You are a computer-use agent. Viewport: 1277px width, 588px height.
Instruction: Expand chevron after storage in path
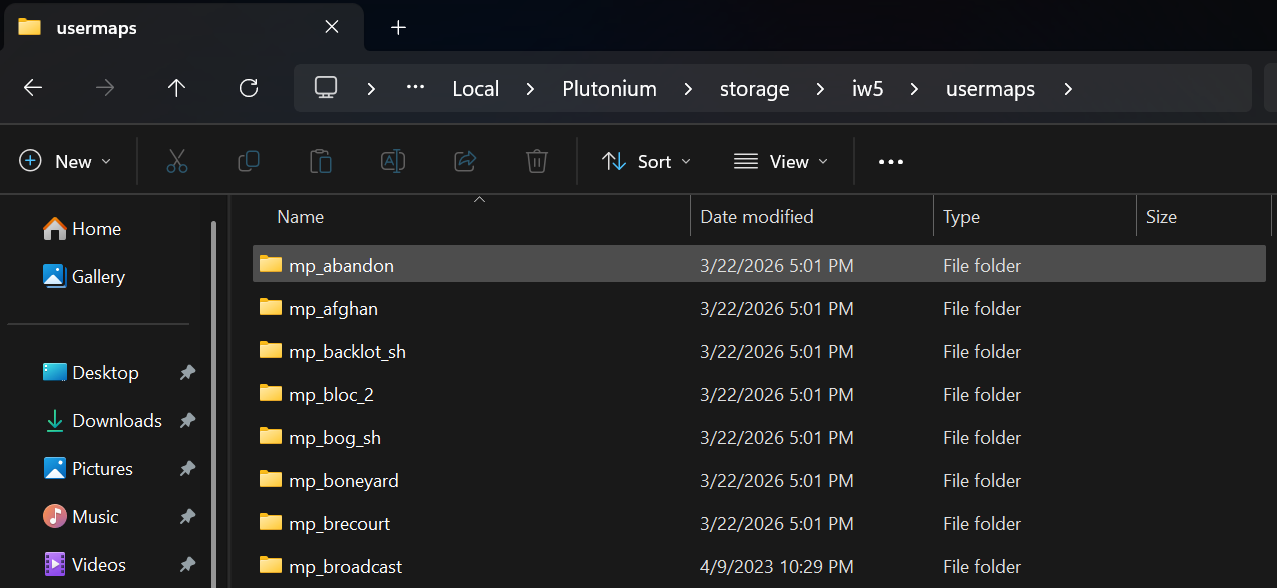coord(821,89)
